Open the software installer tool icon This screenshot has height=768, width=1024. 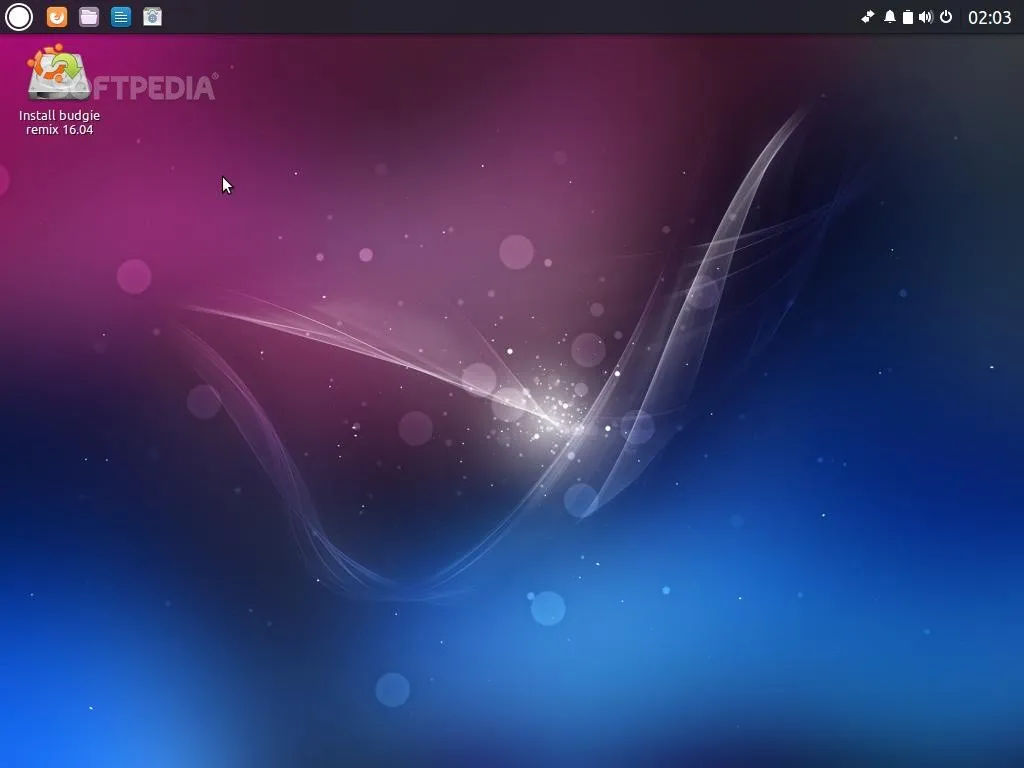(152, 17)
